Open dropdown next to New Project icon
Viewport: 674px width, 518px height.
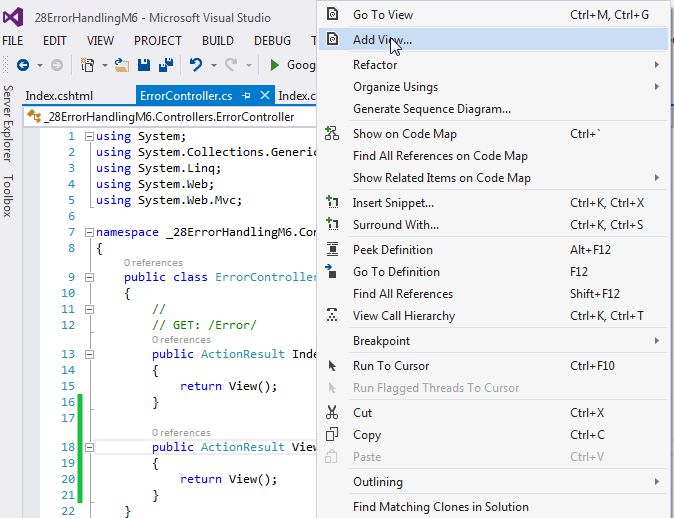pyautogui.click(x=104, y=65)
